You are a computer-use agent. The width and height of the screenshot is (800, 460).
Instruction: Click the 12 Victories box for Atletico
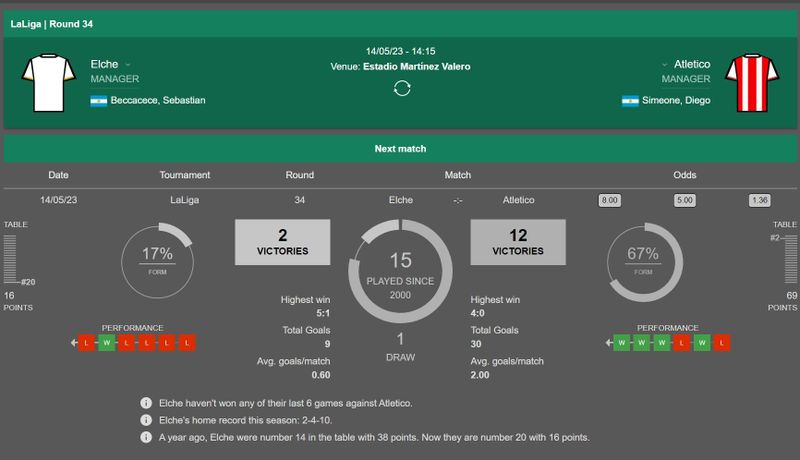pyautogui.click(x=518, y=242)
